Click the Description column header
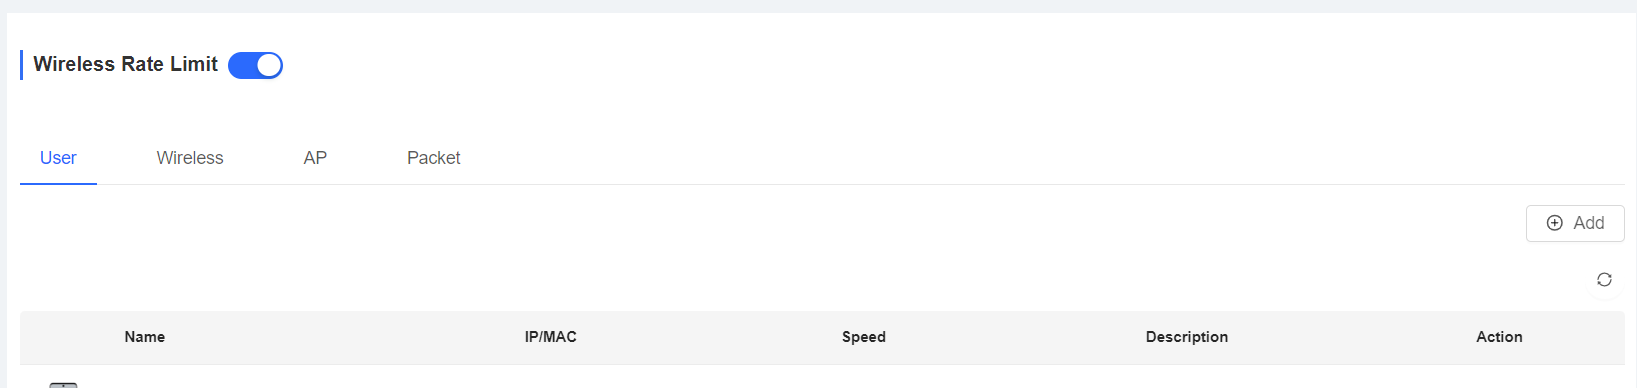 pyautogui.click(x=1187, y=337)
